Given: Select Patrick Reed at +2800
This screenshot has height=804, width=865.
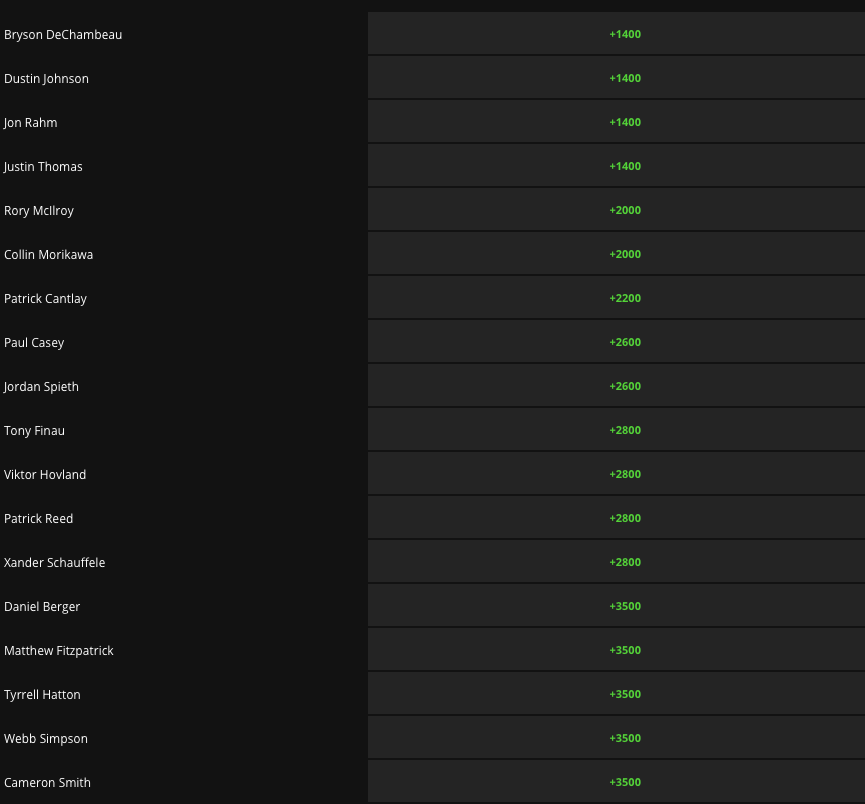Looking at the screenshot, I should [x=624, y=518].
